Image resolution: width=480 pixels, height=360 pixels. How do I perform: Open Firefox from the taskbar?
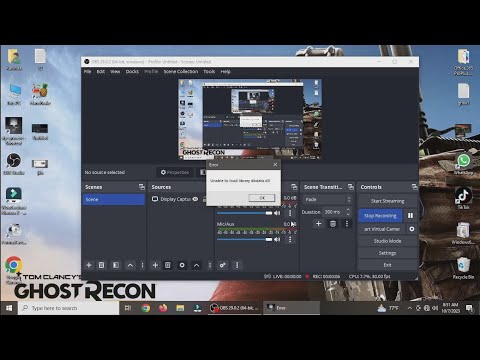[x=163, y=308]
